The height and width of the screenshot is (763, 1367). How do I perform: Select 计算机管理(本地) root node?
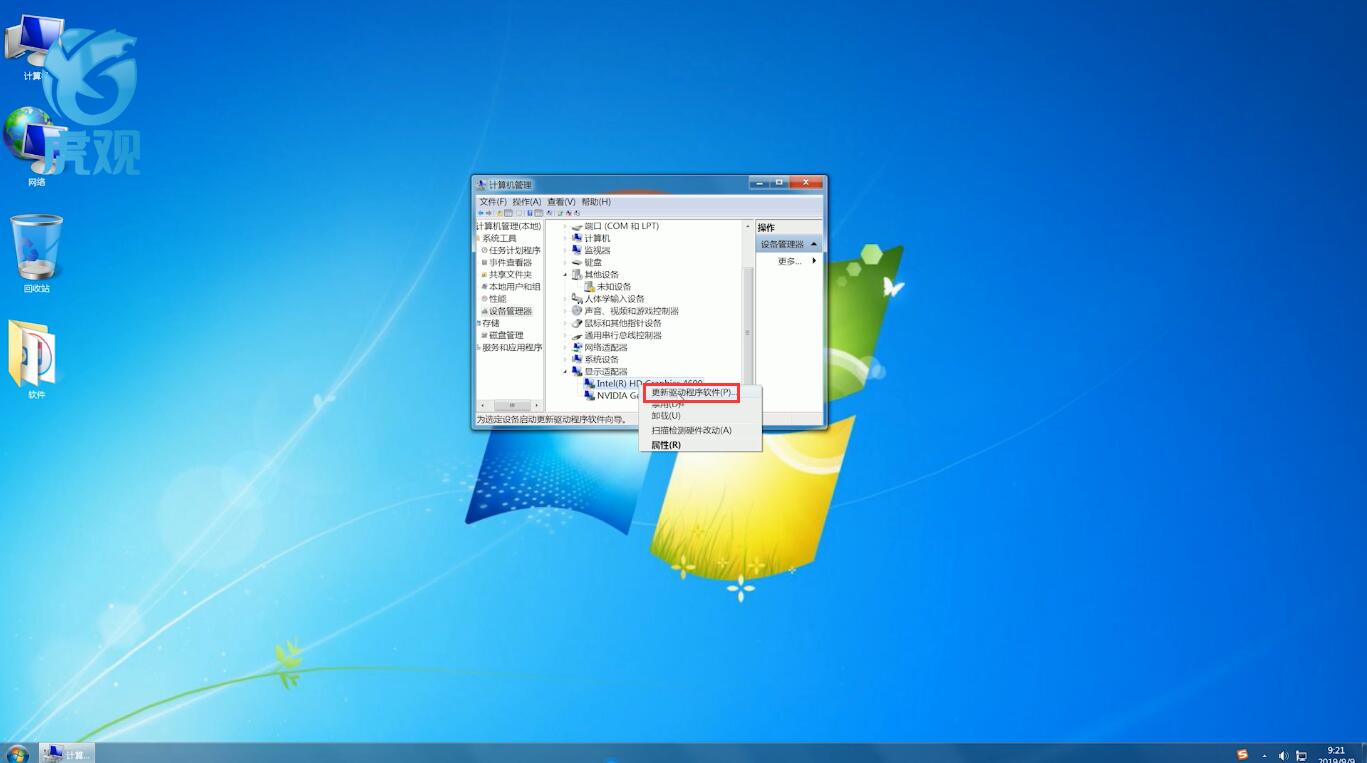coord(508,226)
